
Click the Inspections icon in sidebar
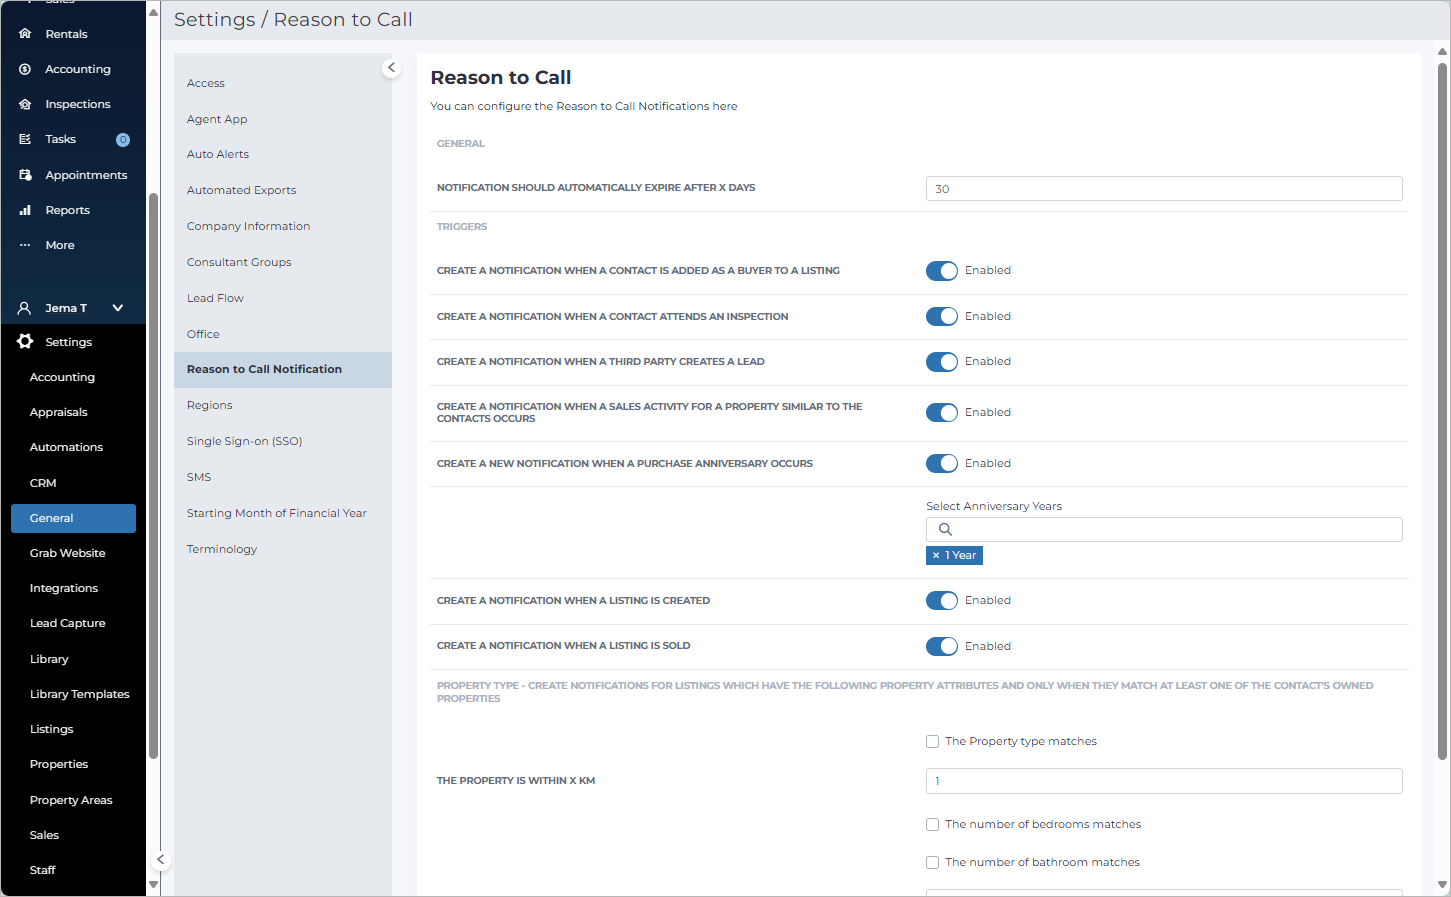coord(25,104)
